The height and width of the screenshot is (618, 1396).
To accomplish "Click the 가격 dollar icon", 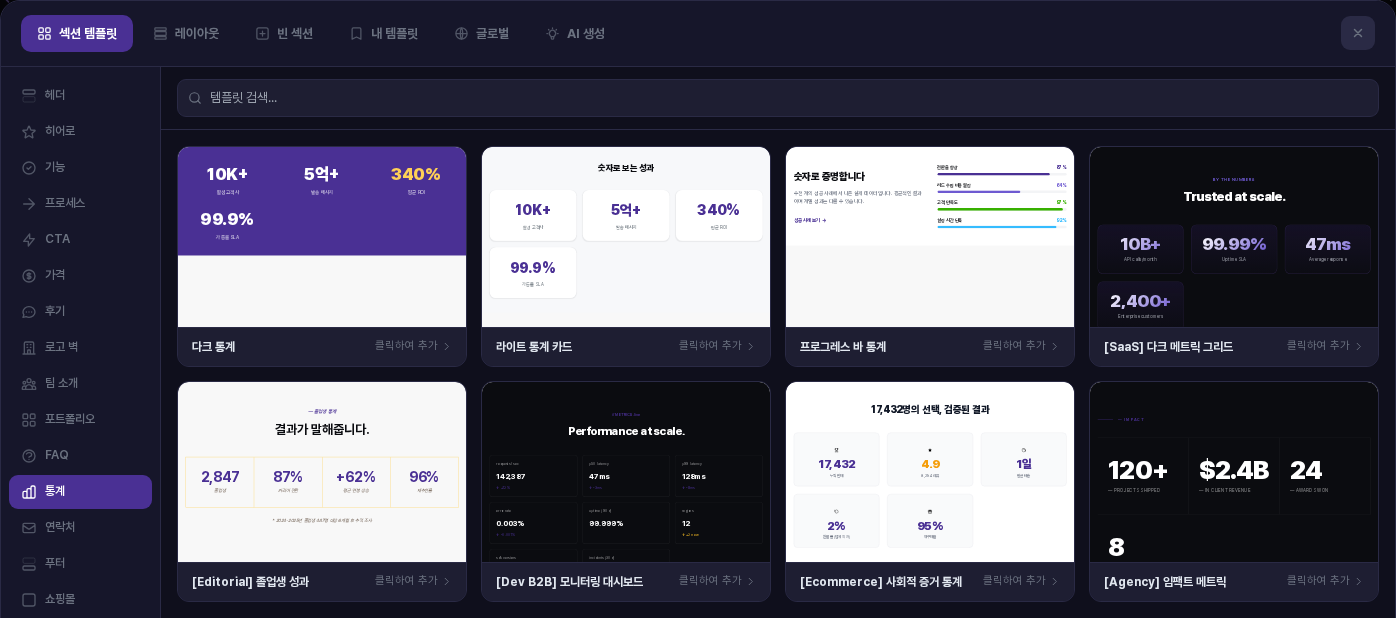I will click(x=29, y=275).
